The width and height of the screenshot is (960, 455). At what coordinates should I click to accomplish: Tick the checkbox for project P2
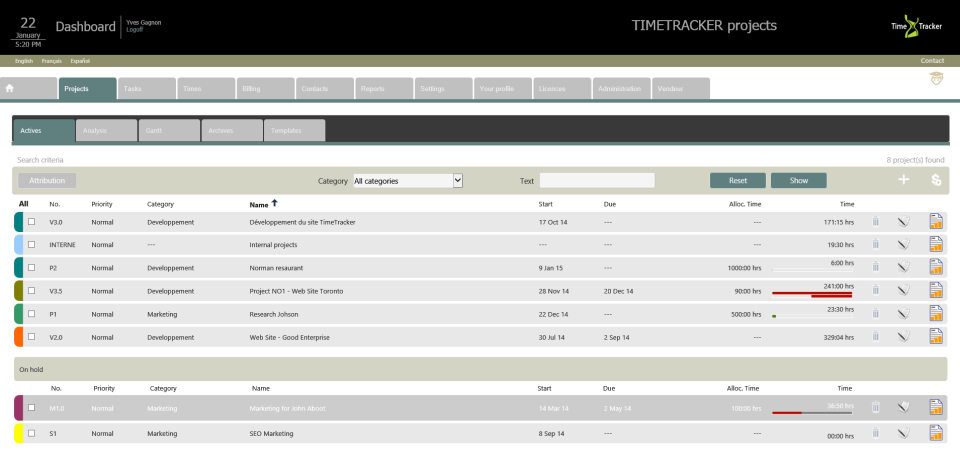pyautogui.click(x=31, y=267)
